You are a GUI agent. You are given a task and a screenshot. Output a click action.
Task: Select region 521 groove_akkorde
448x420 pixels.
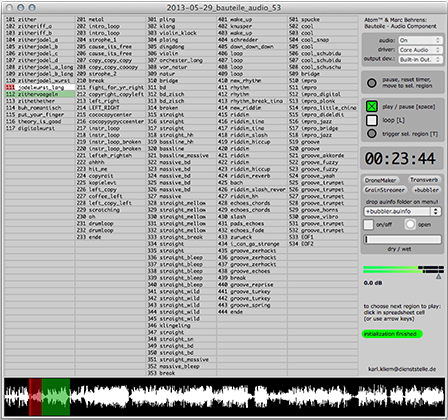pos(323,155)
